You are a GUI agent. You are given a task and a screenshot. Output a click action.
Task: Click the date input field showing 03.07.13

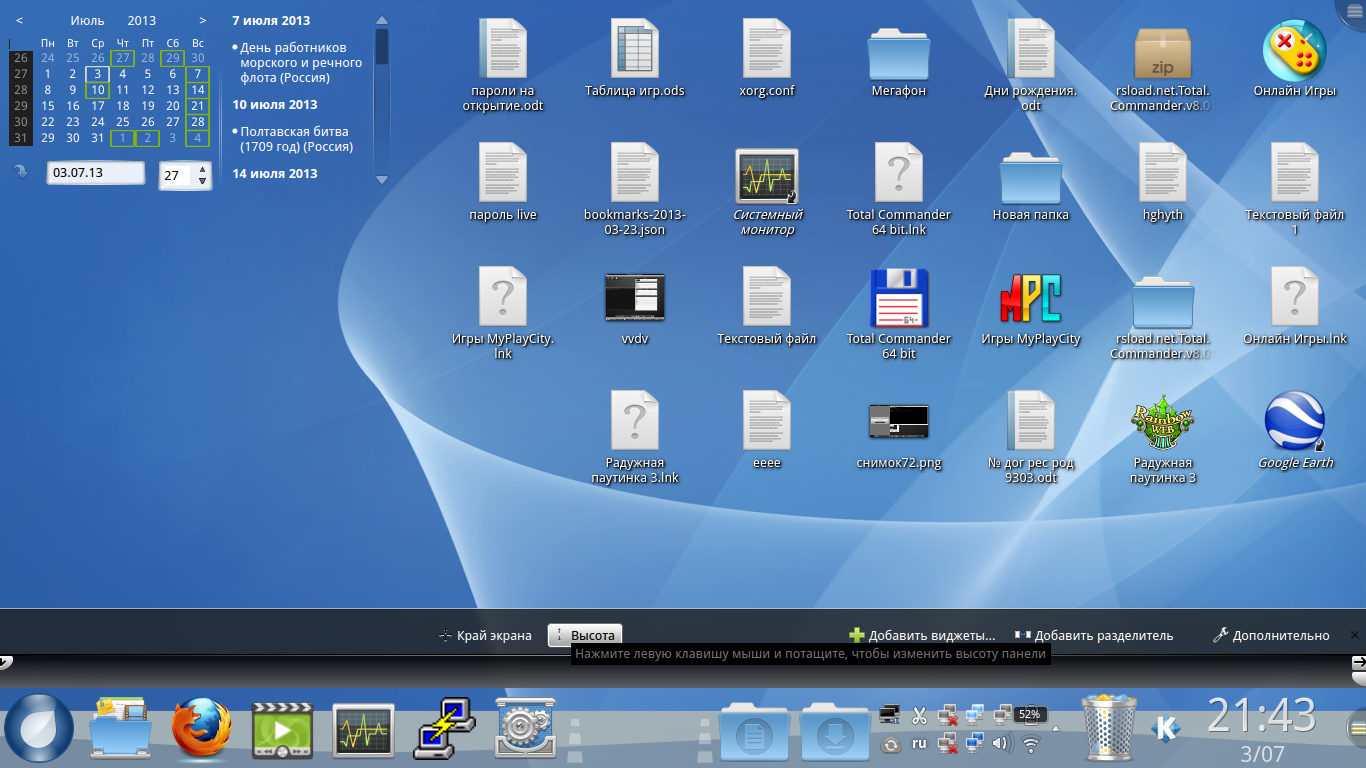coord(96,173)
